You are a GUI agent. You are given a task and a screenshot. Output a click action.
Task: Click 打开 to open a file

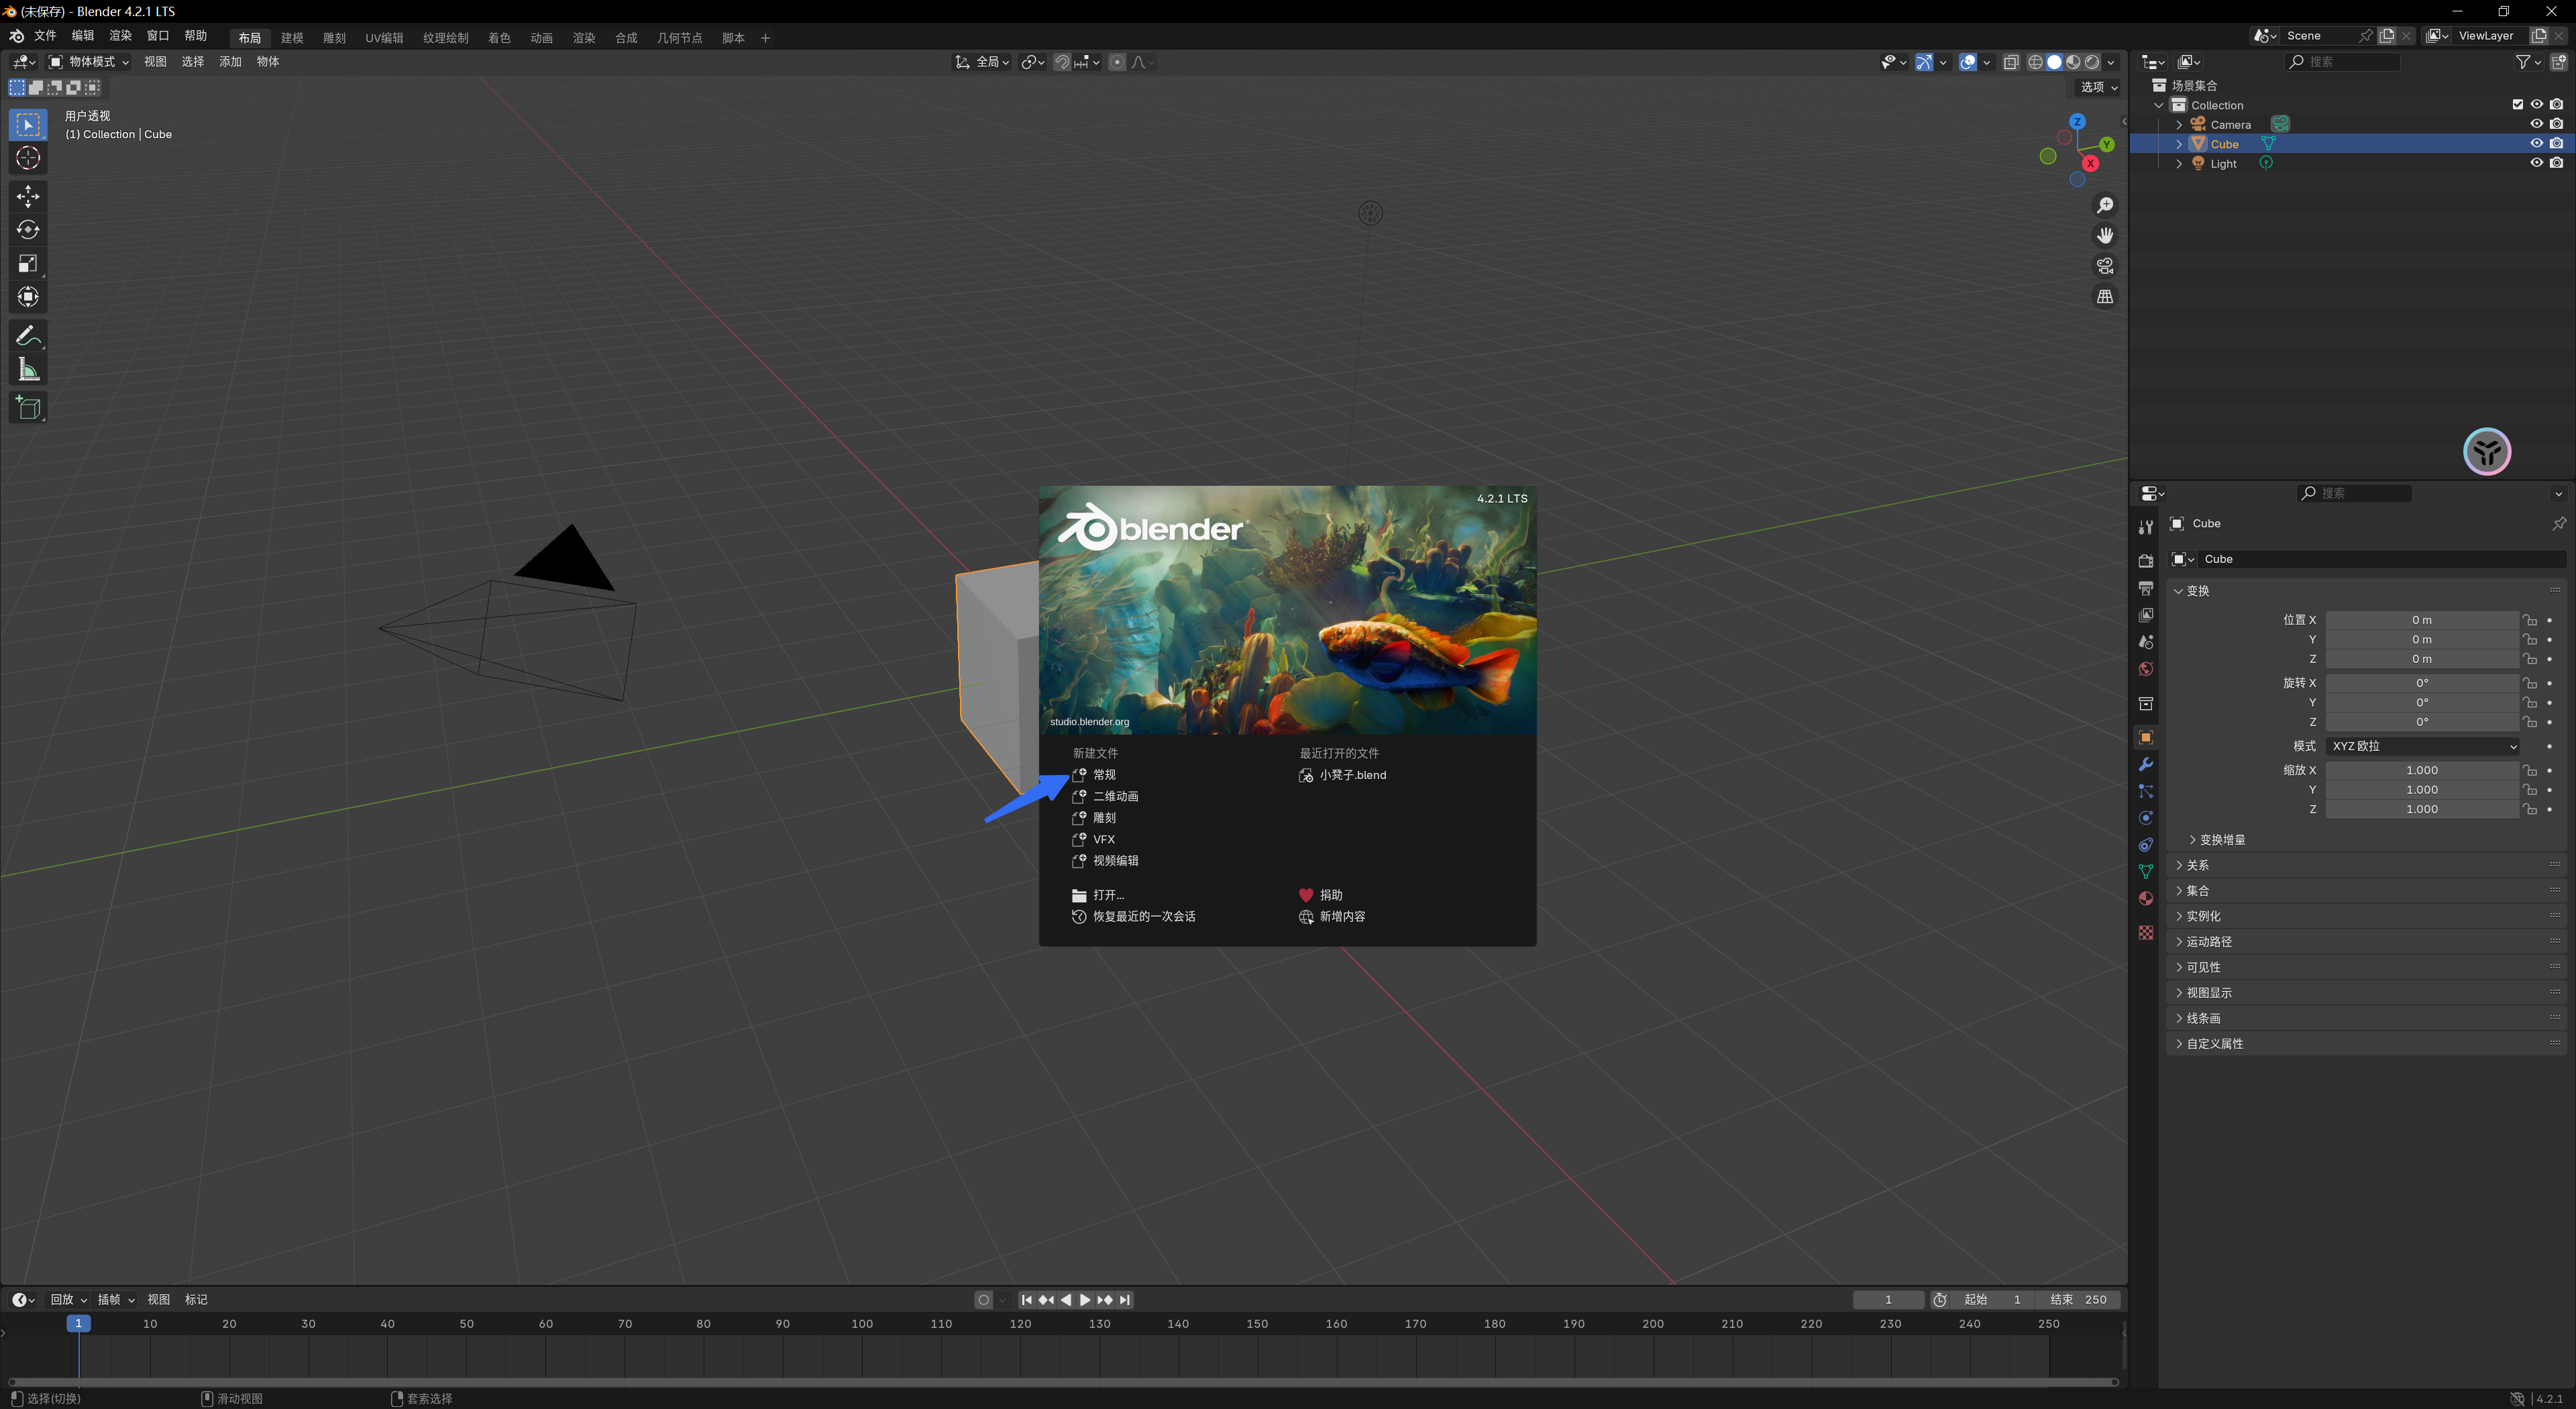pos(1108,894)
